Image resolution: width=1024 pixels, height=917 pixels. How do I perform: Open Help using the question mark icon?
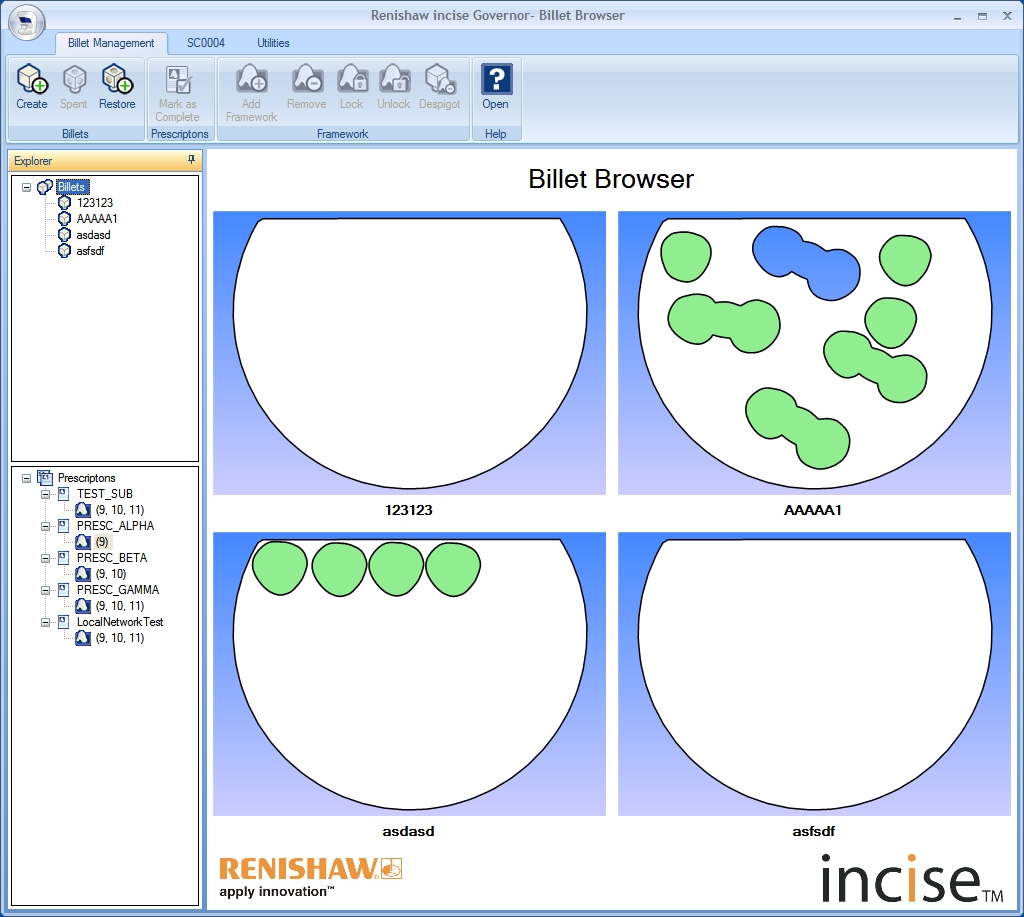(496, 80)
